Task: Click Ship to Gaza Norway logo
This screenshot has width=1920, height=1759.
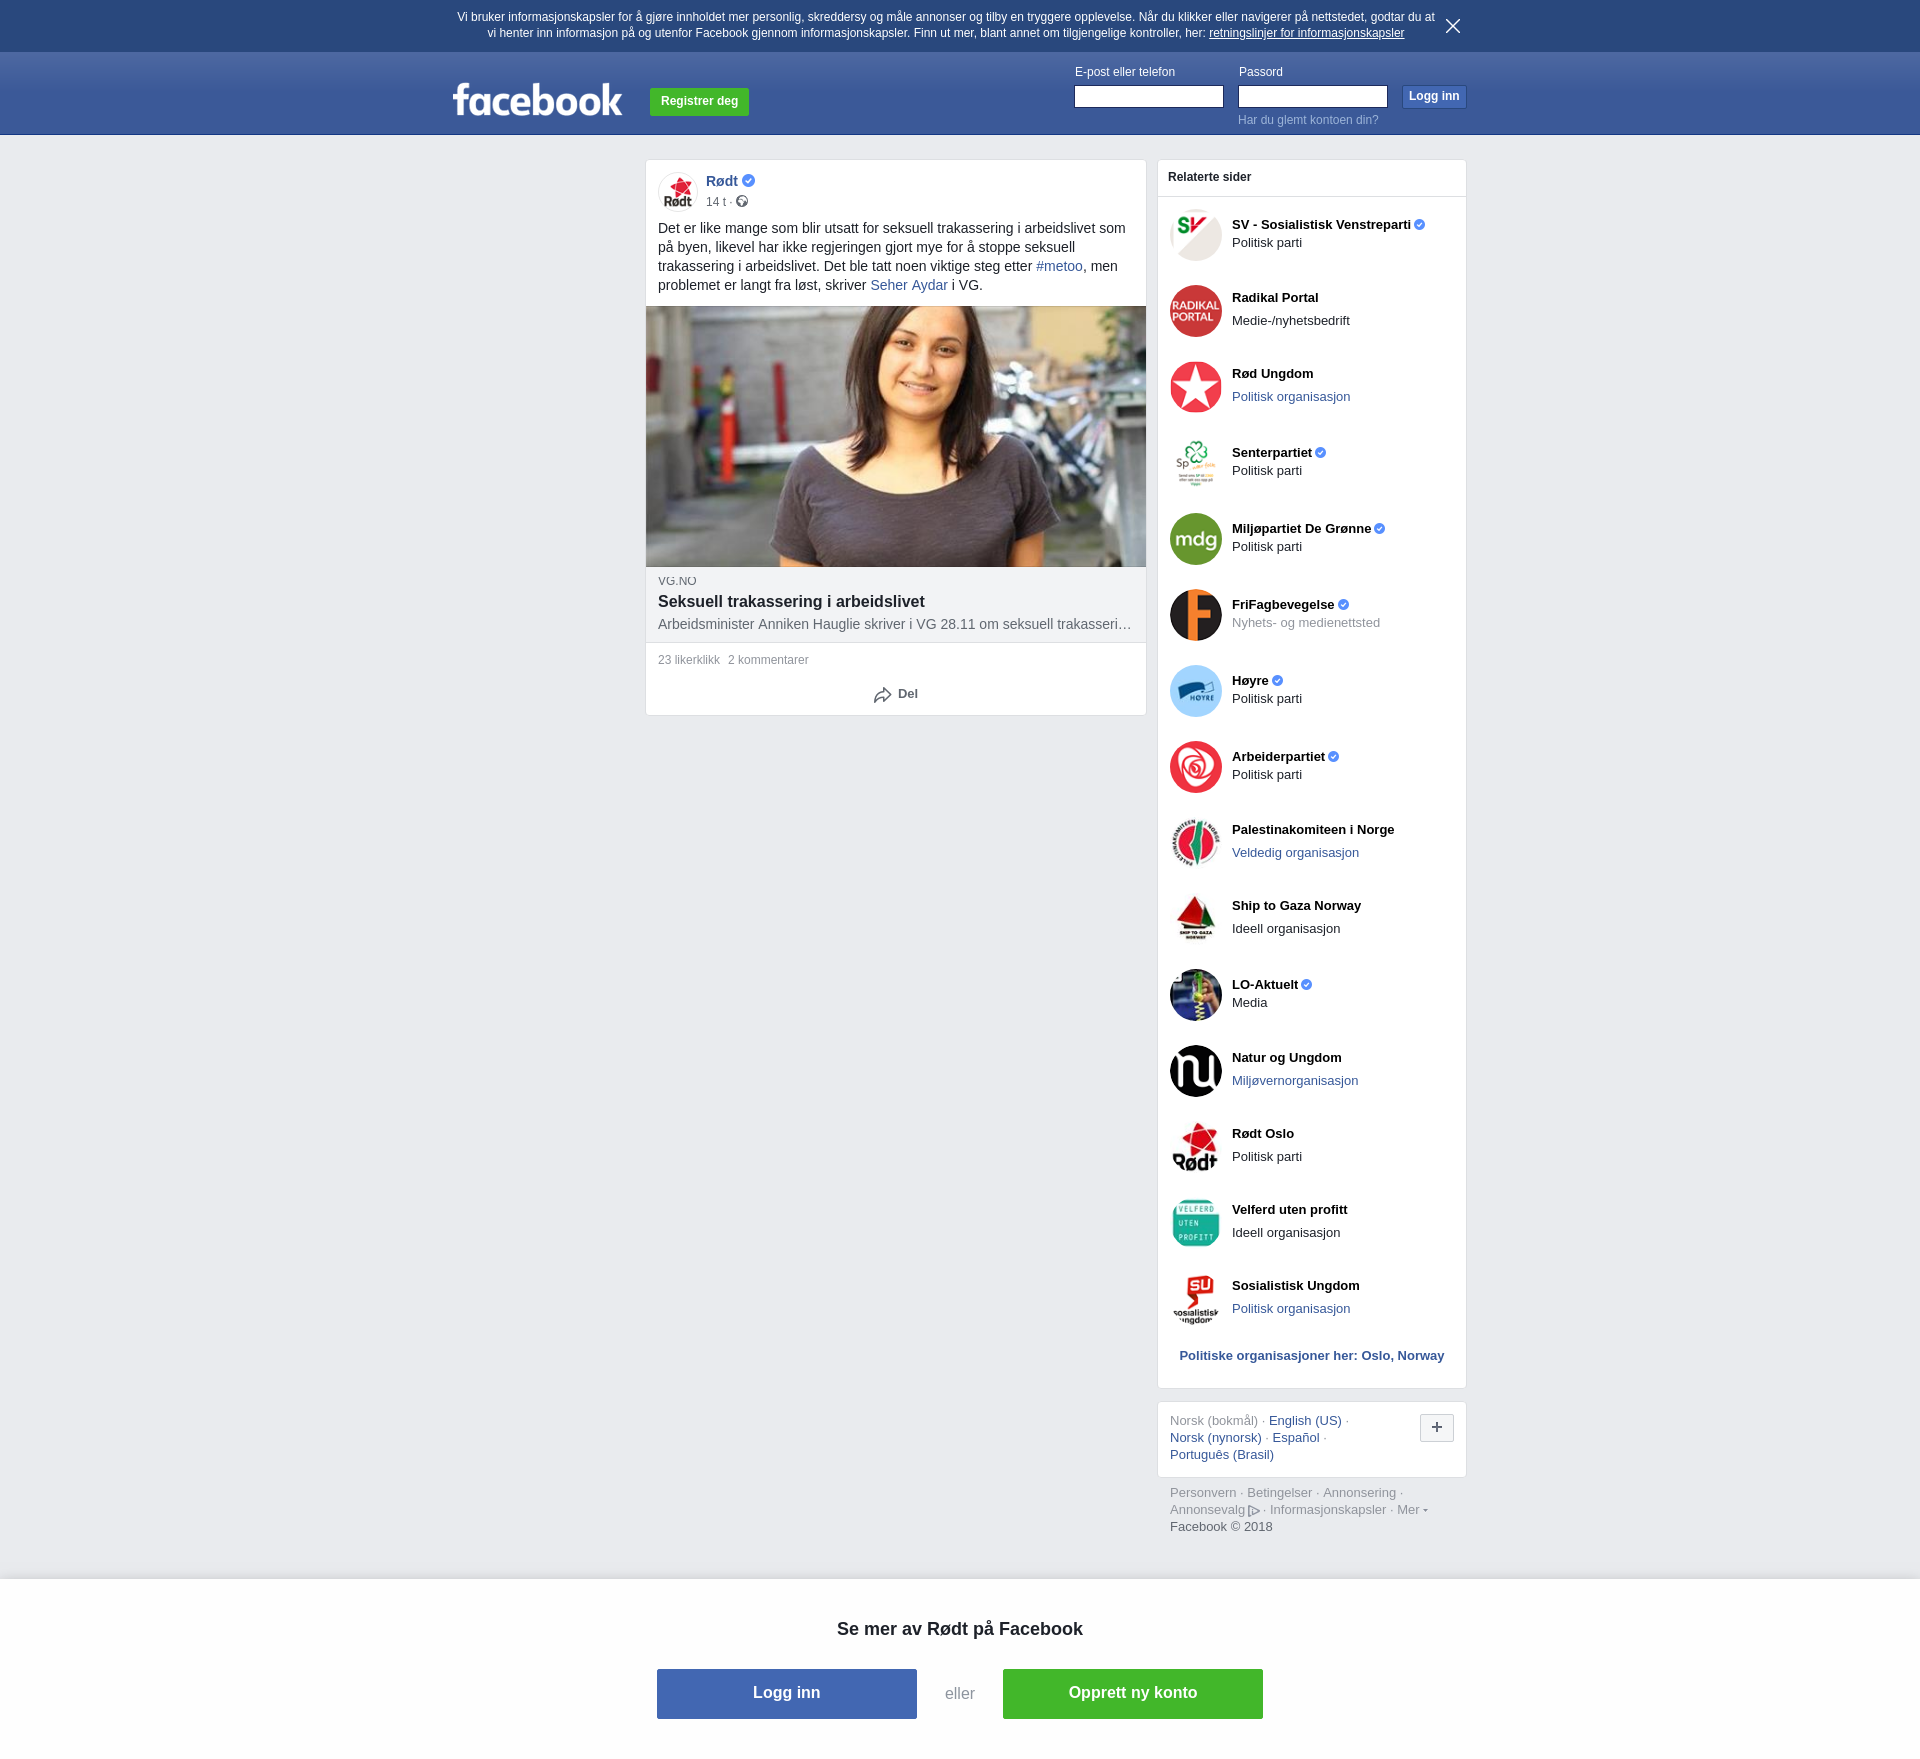Action: pyautogui.click(x=1196, y=919)
